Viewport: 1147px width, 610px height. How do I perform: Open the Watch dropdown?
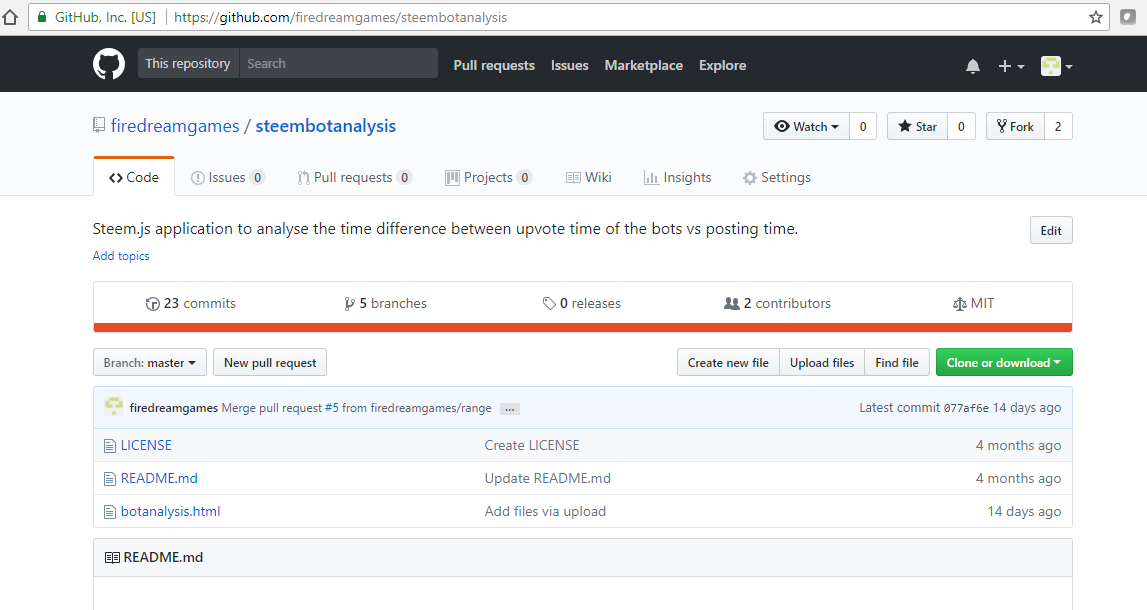[x=806, y=127]
